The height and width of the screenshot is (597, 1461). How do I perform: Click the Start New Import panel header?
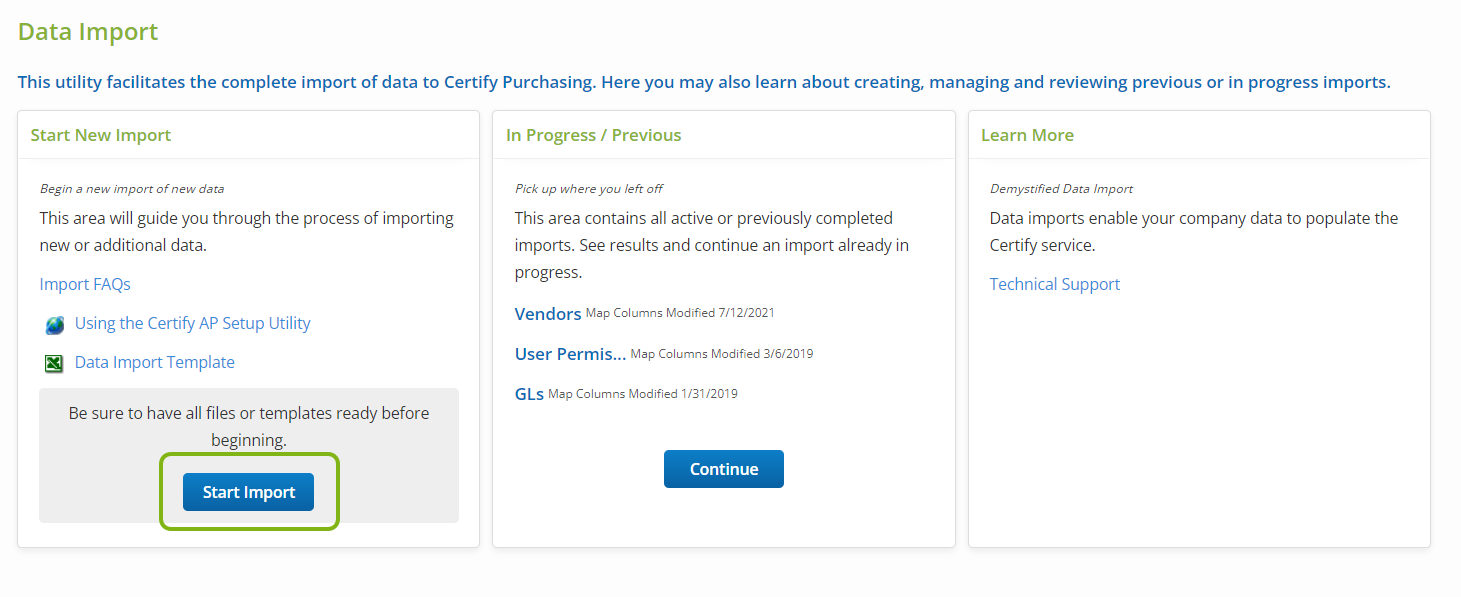pyautogui.click(x=101, y=135)
